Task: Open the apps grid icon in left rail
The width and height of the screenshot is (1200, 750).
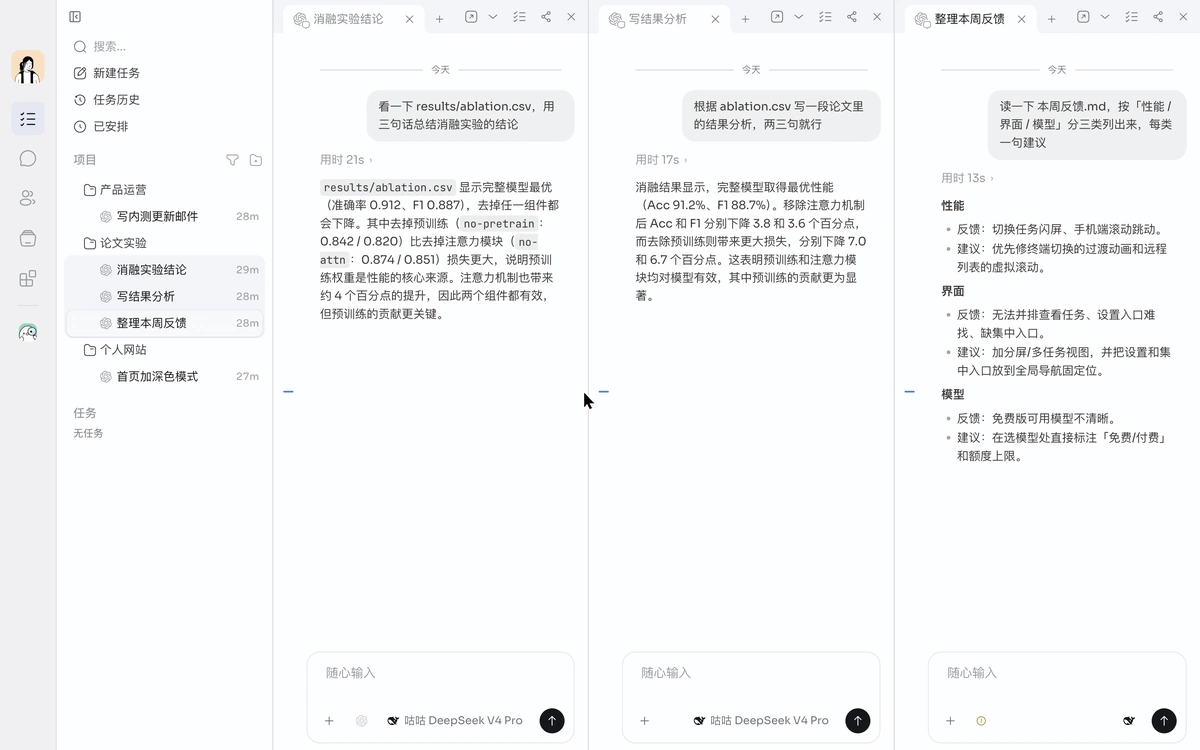Action: point(28,278)
